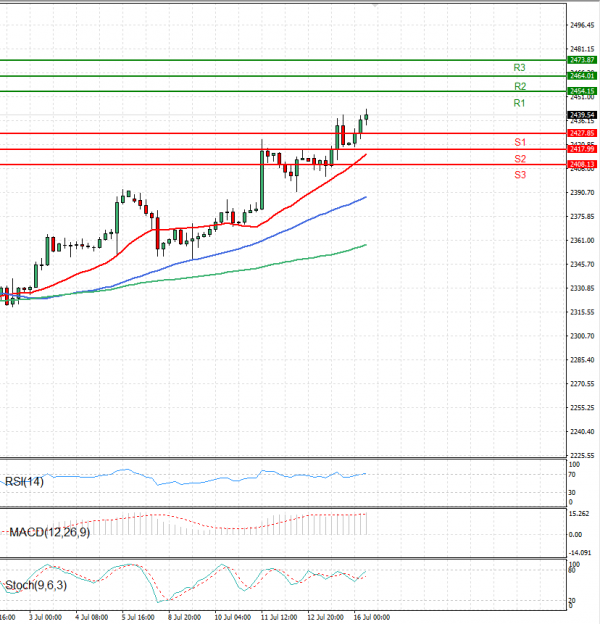600x624 pixels.
Task: Click the tall green 11 Jul candlestick
Action: click(262, 179)
